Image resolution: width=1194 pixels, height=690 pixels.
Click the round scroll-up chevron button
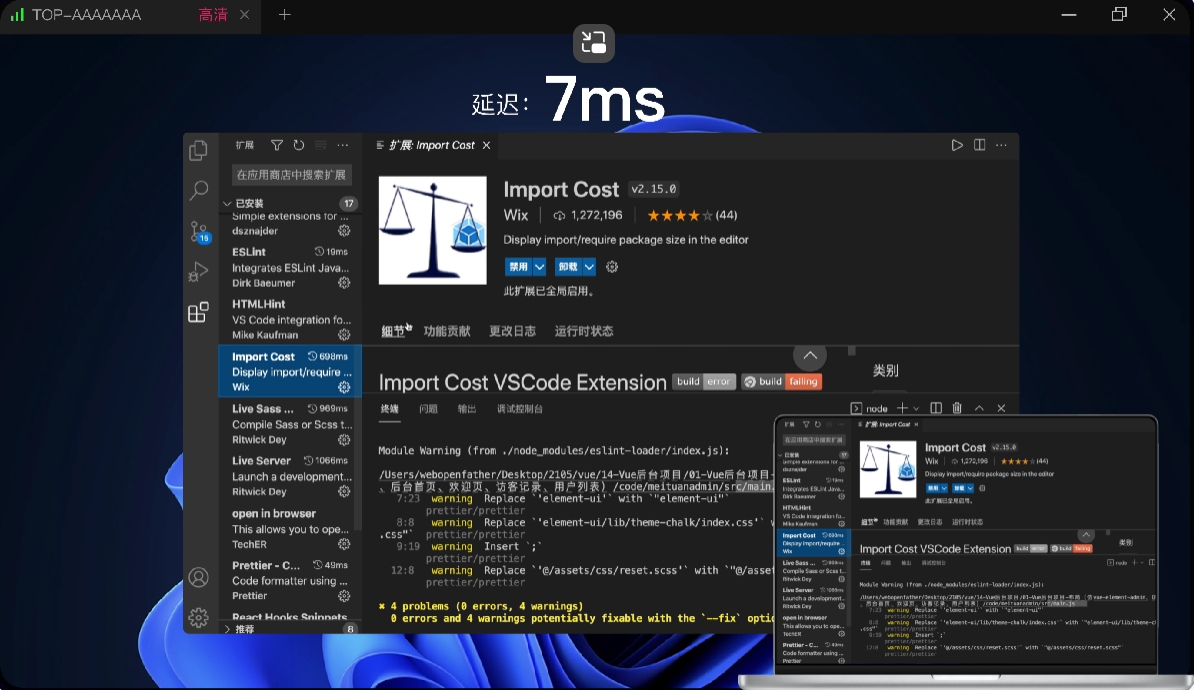tap(810, 355)
